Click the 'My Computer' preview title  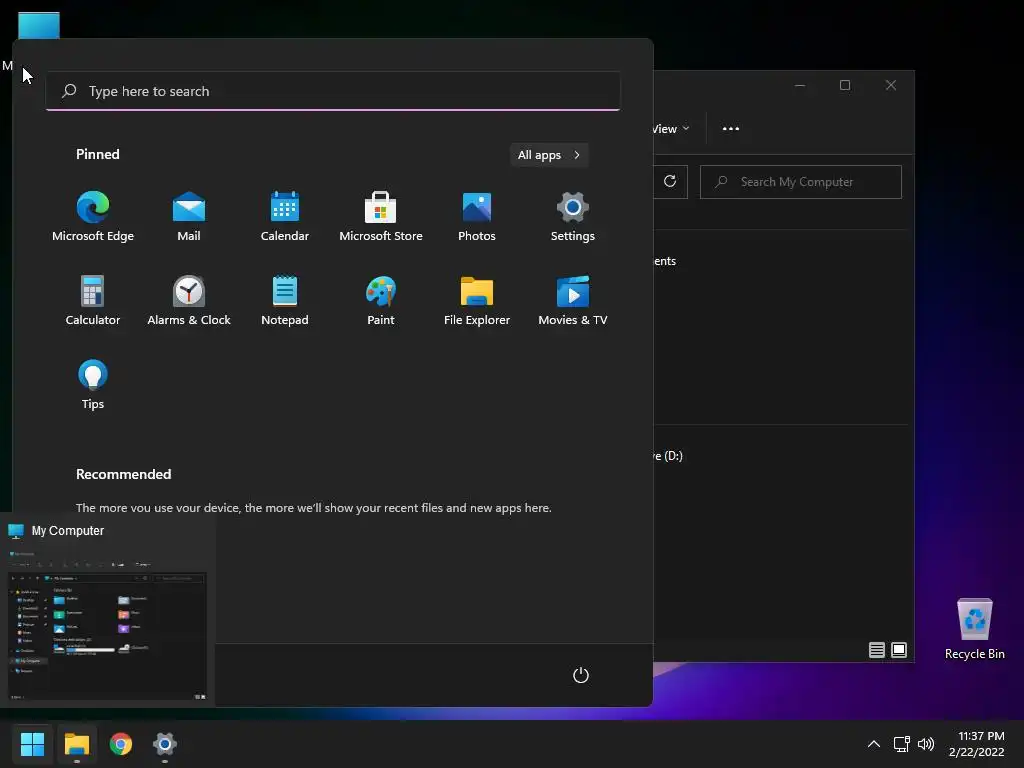[68, 531]
